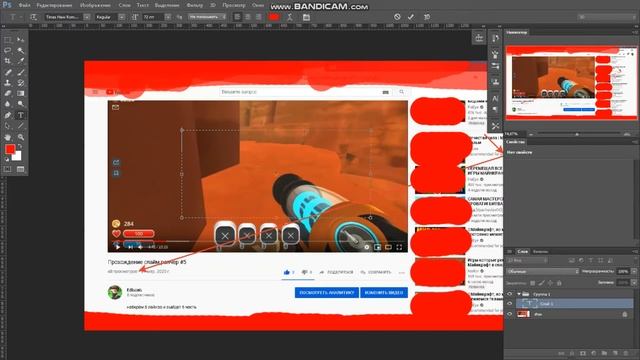Click the Навигатор panel tab

(516, 32)
